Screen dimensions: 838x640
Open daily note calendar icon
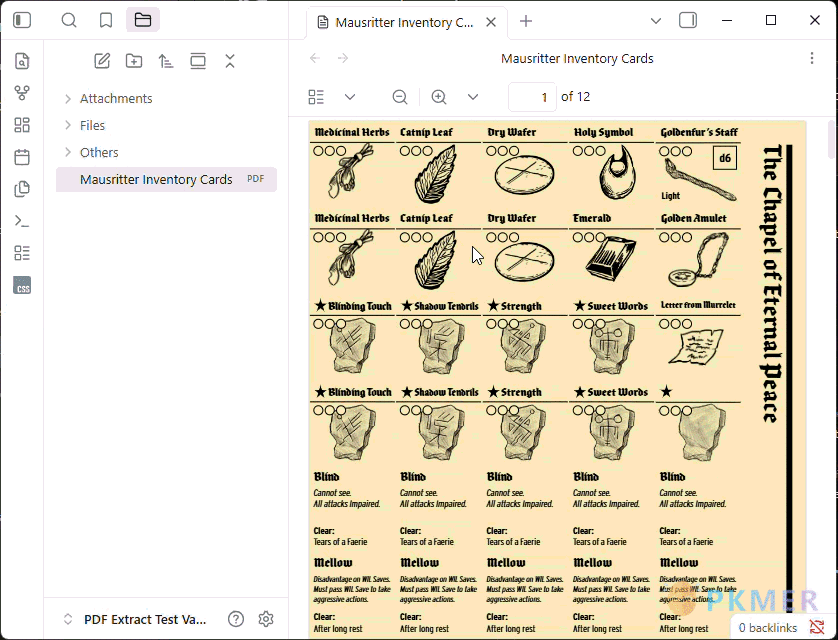(22, 157)
